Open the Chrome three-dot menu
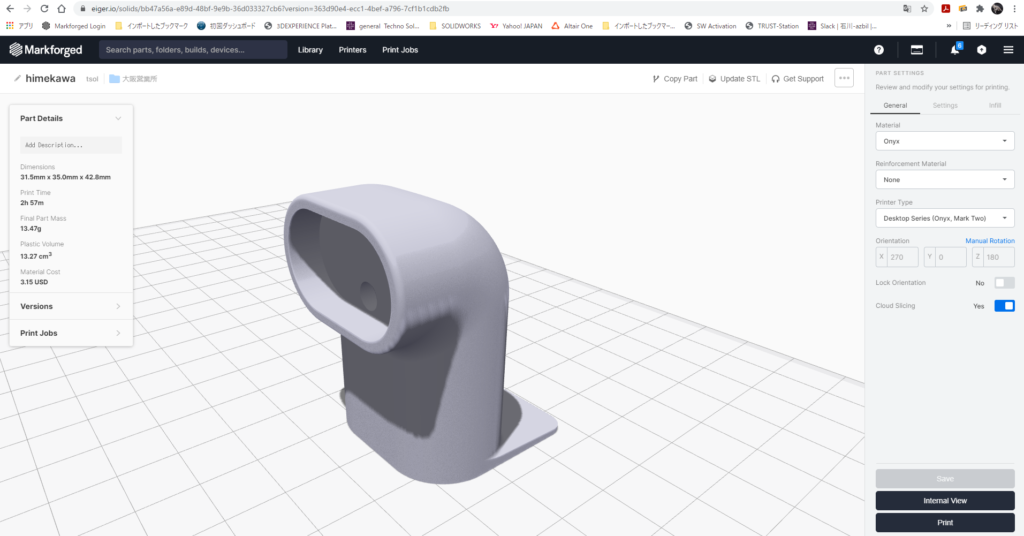 tap(1015, 8)
